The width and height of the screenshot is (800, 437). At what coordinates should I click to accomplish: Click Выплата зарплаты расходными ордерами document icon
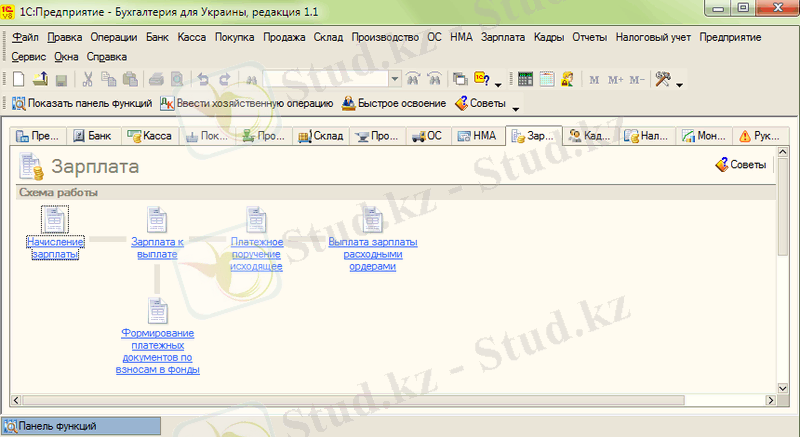click(372, 220)
